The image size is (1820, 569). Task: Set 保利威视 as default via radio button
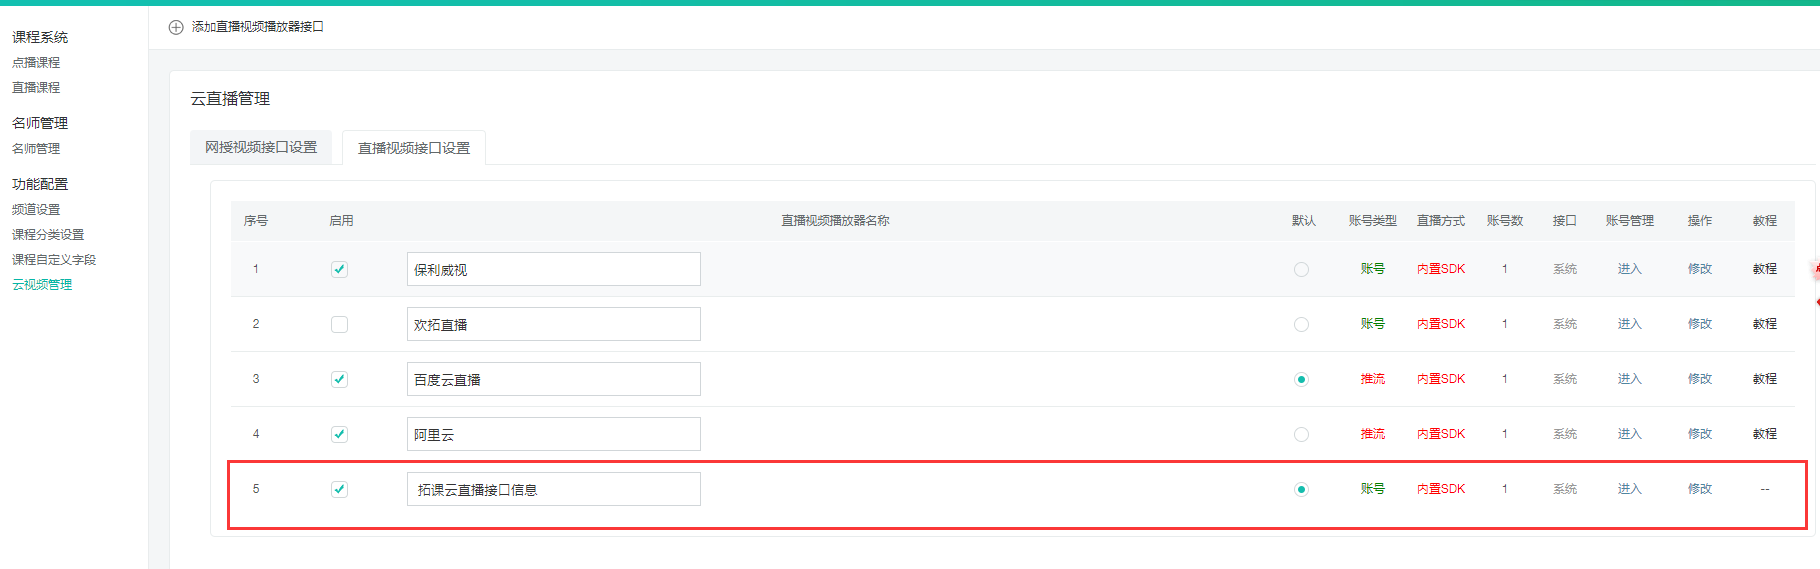(1301, 269)
